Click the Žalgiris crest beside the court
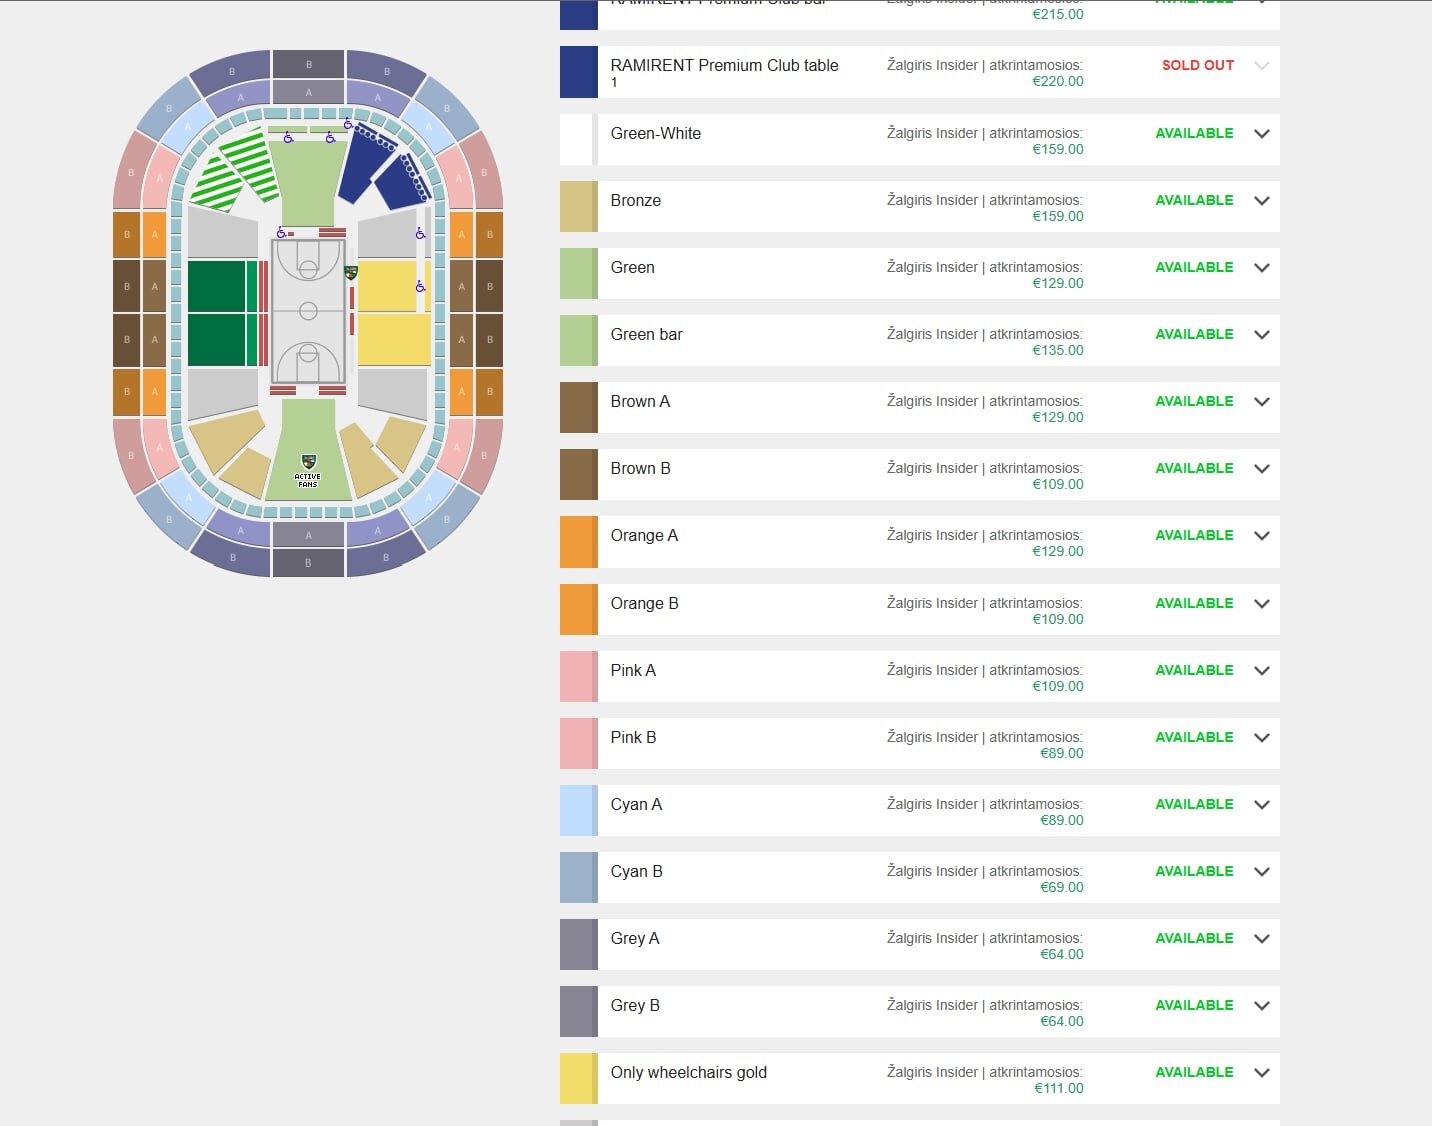 point(350,272)
